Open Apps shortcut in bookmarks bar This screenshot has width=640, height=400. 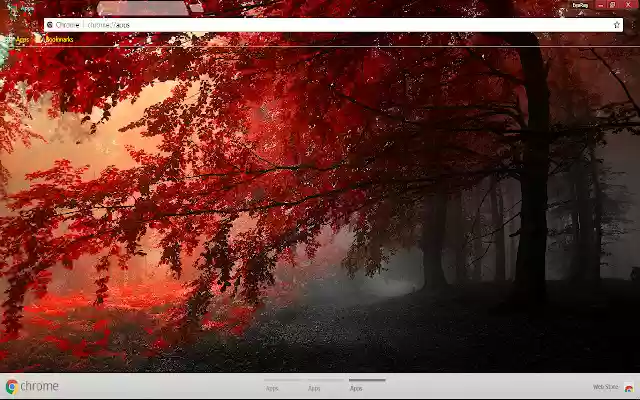pos(18,39)
